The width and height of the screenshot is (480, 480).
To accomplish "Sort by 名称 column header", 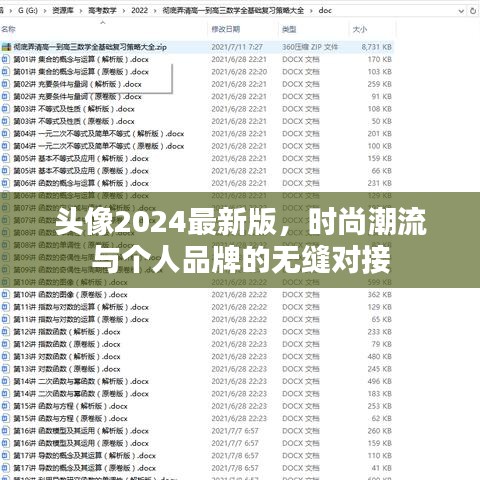I will point(8,29).
